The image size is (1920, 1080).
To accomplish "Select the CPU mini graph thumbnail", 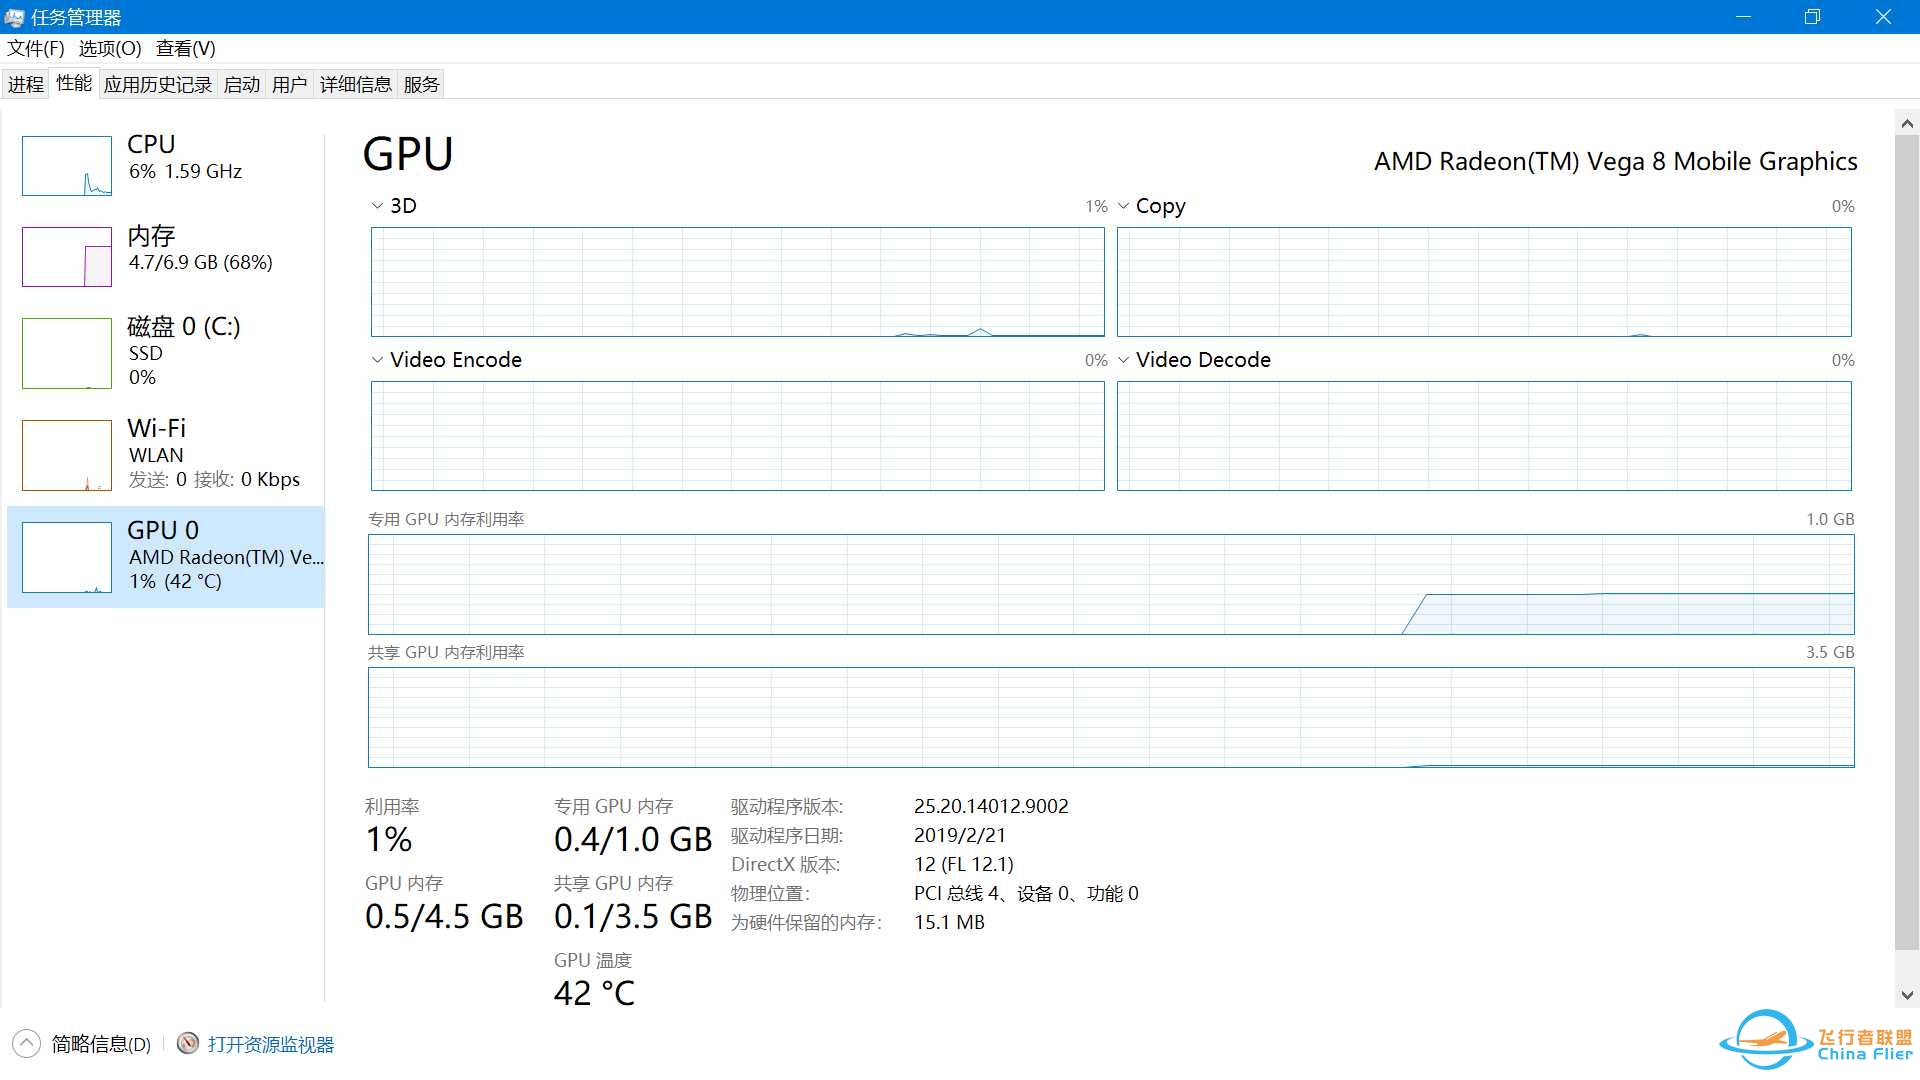I will click(x=67, y=166).
